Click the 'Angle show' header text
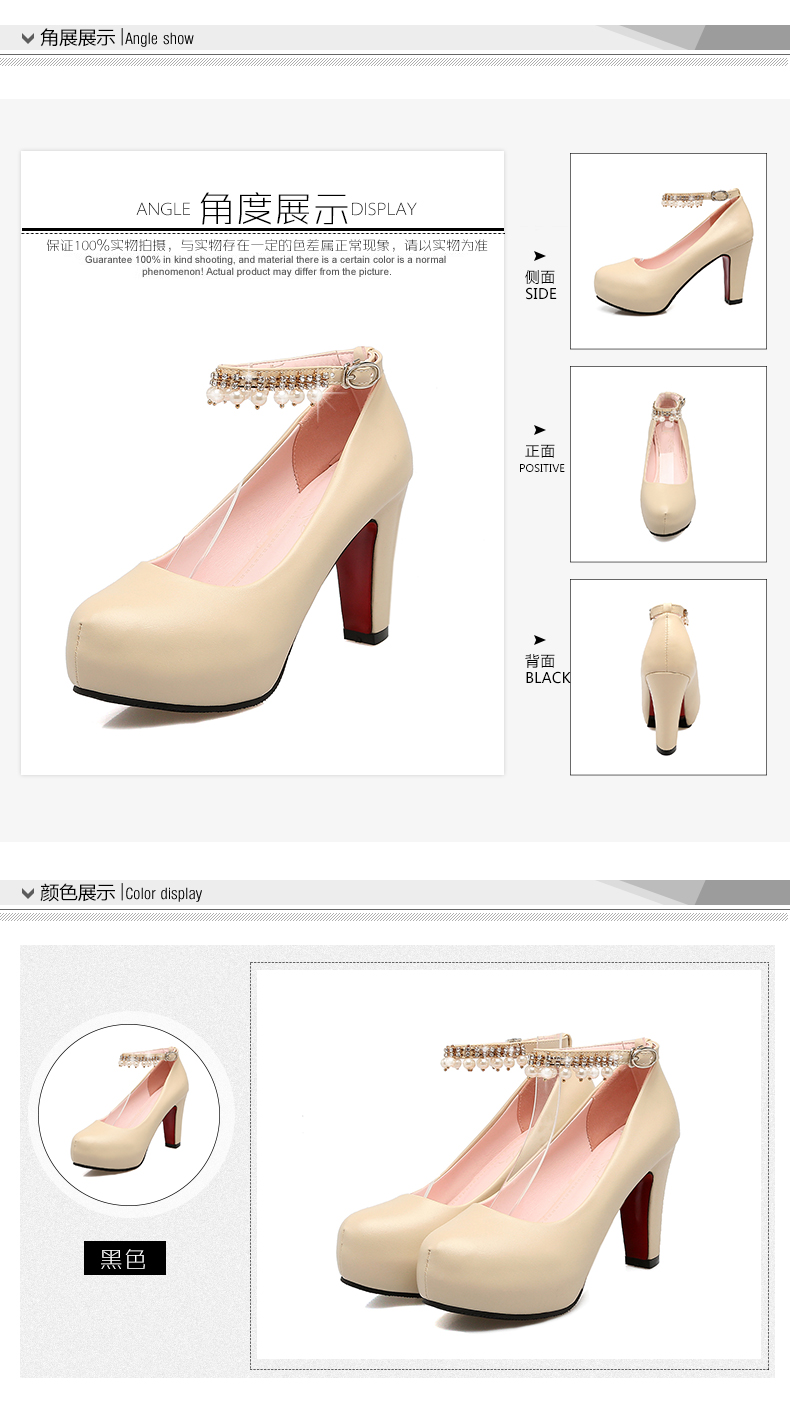Screen dimensions: 790x1411 click(x=160, y=39)
